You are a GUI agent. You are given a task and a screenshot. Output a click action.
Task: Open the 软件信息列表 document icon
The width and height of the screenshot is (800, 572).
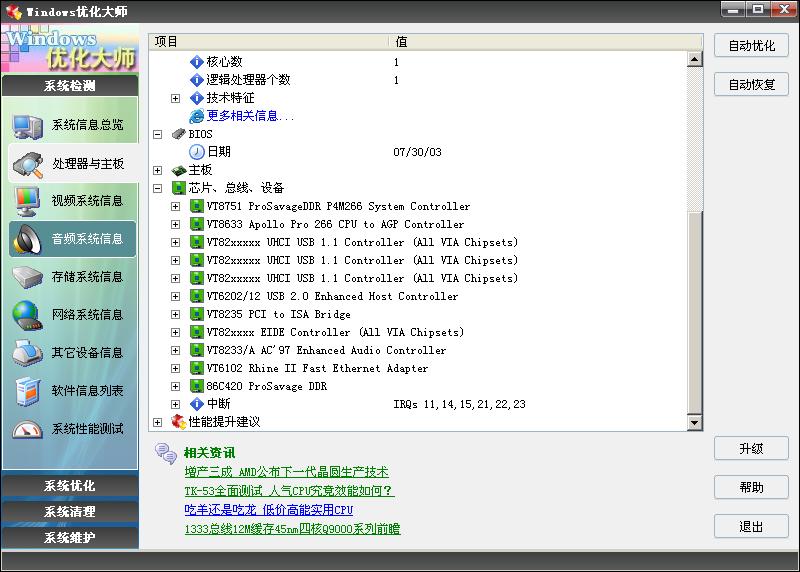coord(28,391)
